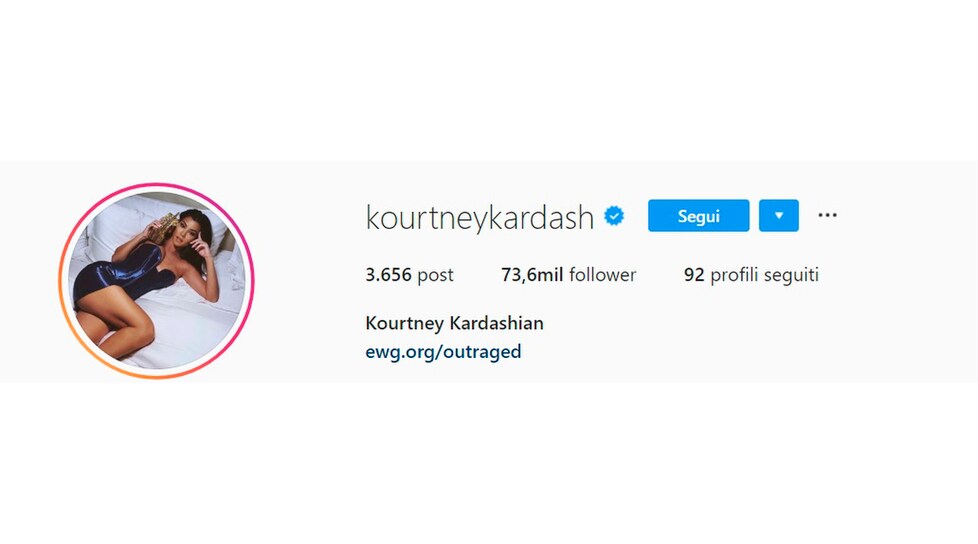Click the bold 3.656 number
The width and height of the screenshot is (978, 544).
tap(389, 274)
